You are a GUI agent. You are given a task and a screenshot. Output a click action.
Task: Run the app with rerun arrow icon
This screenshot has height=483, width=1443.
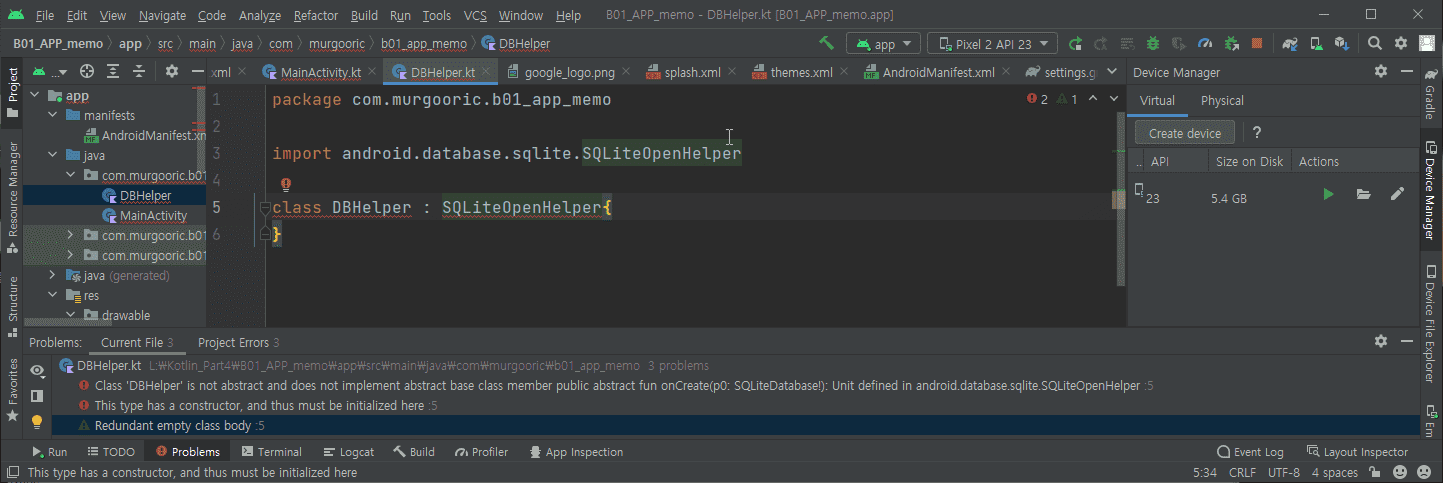(1076, 44)
